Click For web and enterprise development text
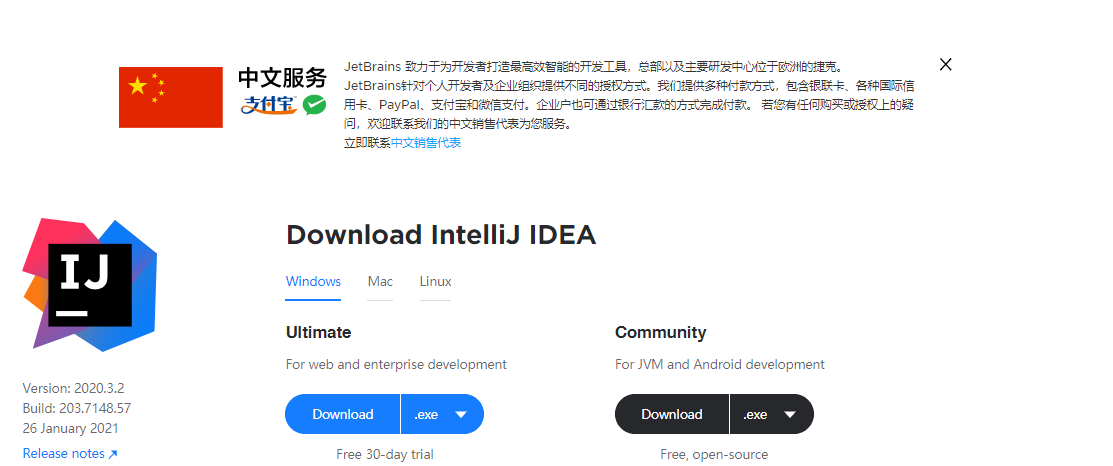1113x466 pixels. 396,365
